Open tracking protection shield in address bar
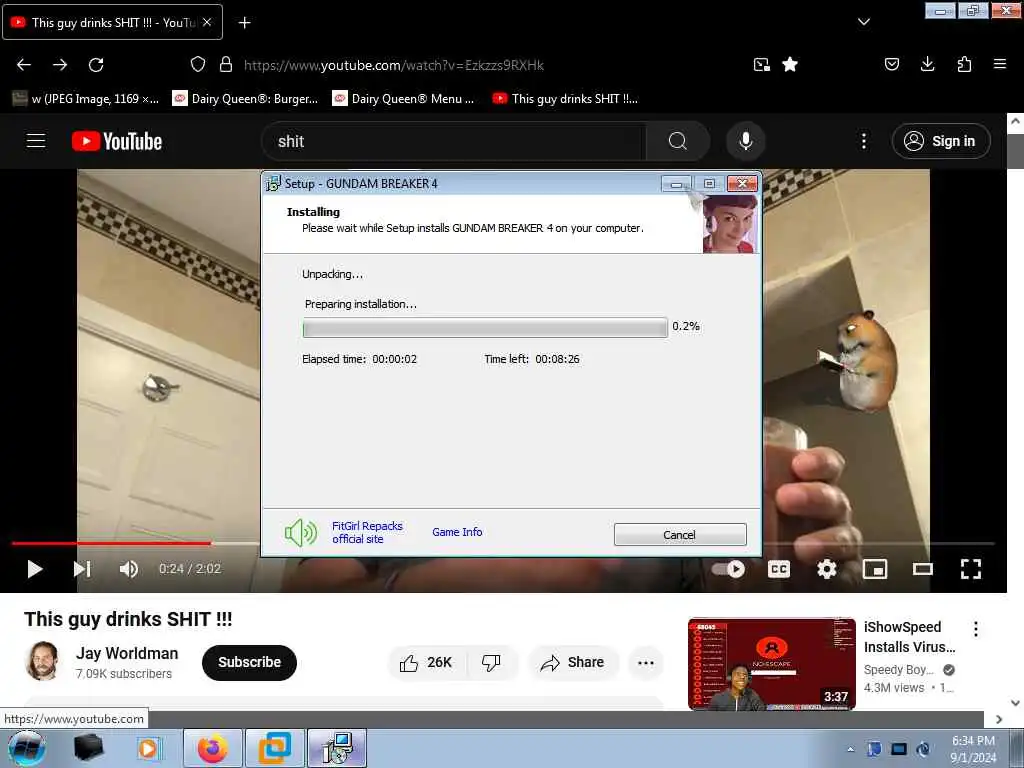This screenshot has height=768, width=1024. pos(198,65)
